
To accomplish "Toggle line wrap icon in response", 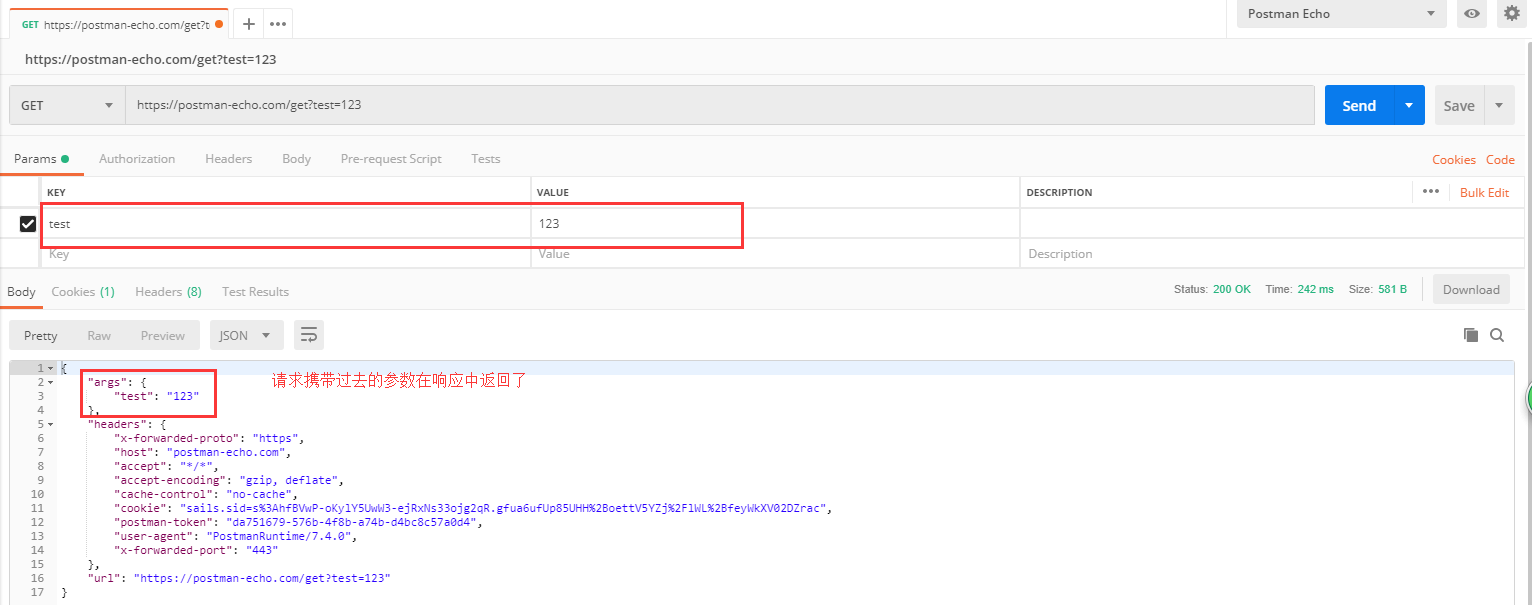I will (x=309, y=335).
